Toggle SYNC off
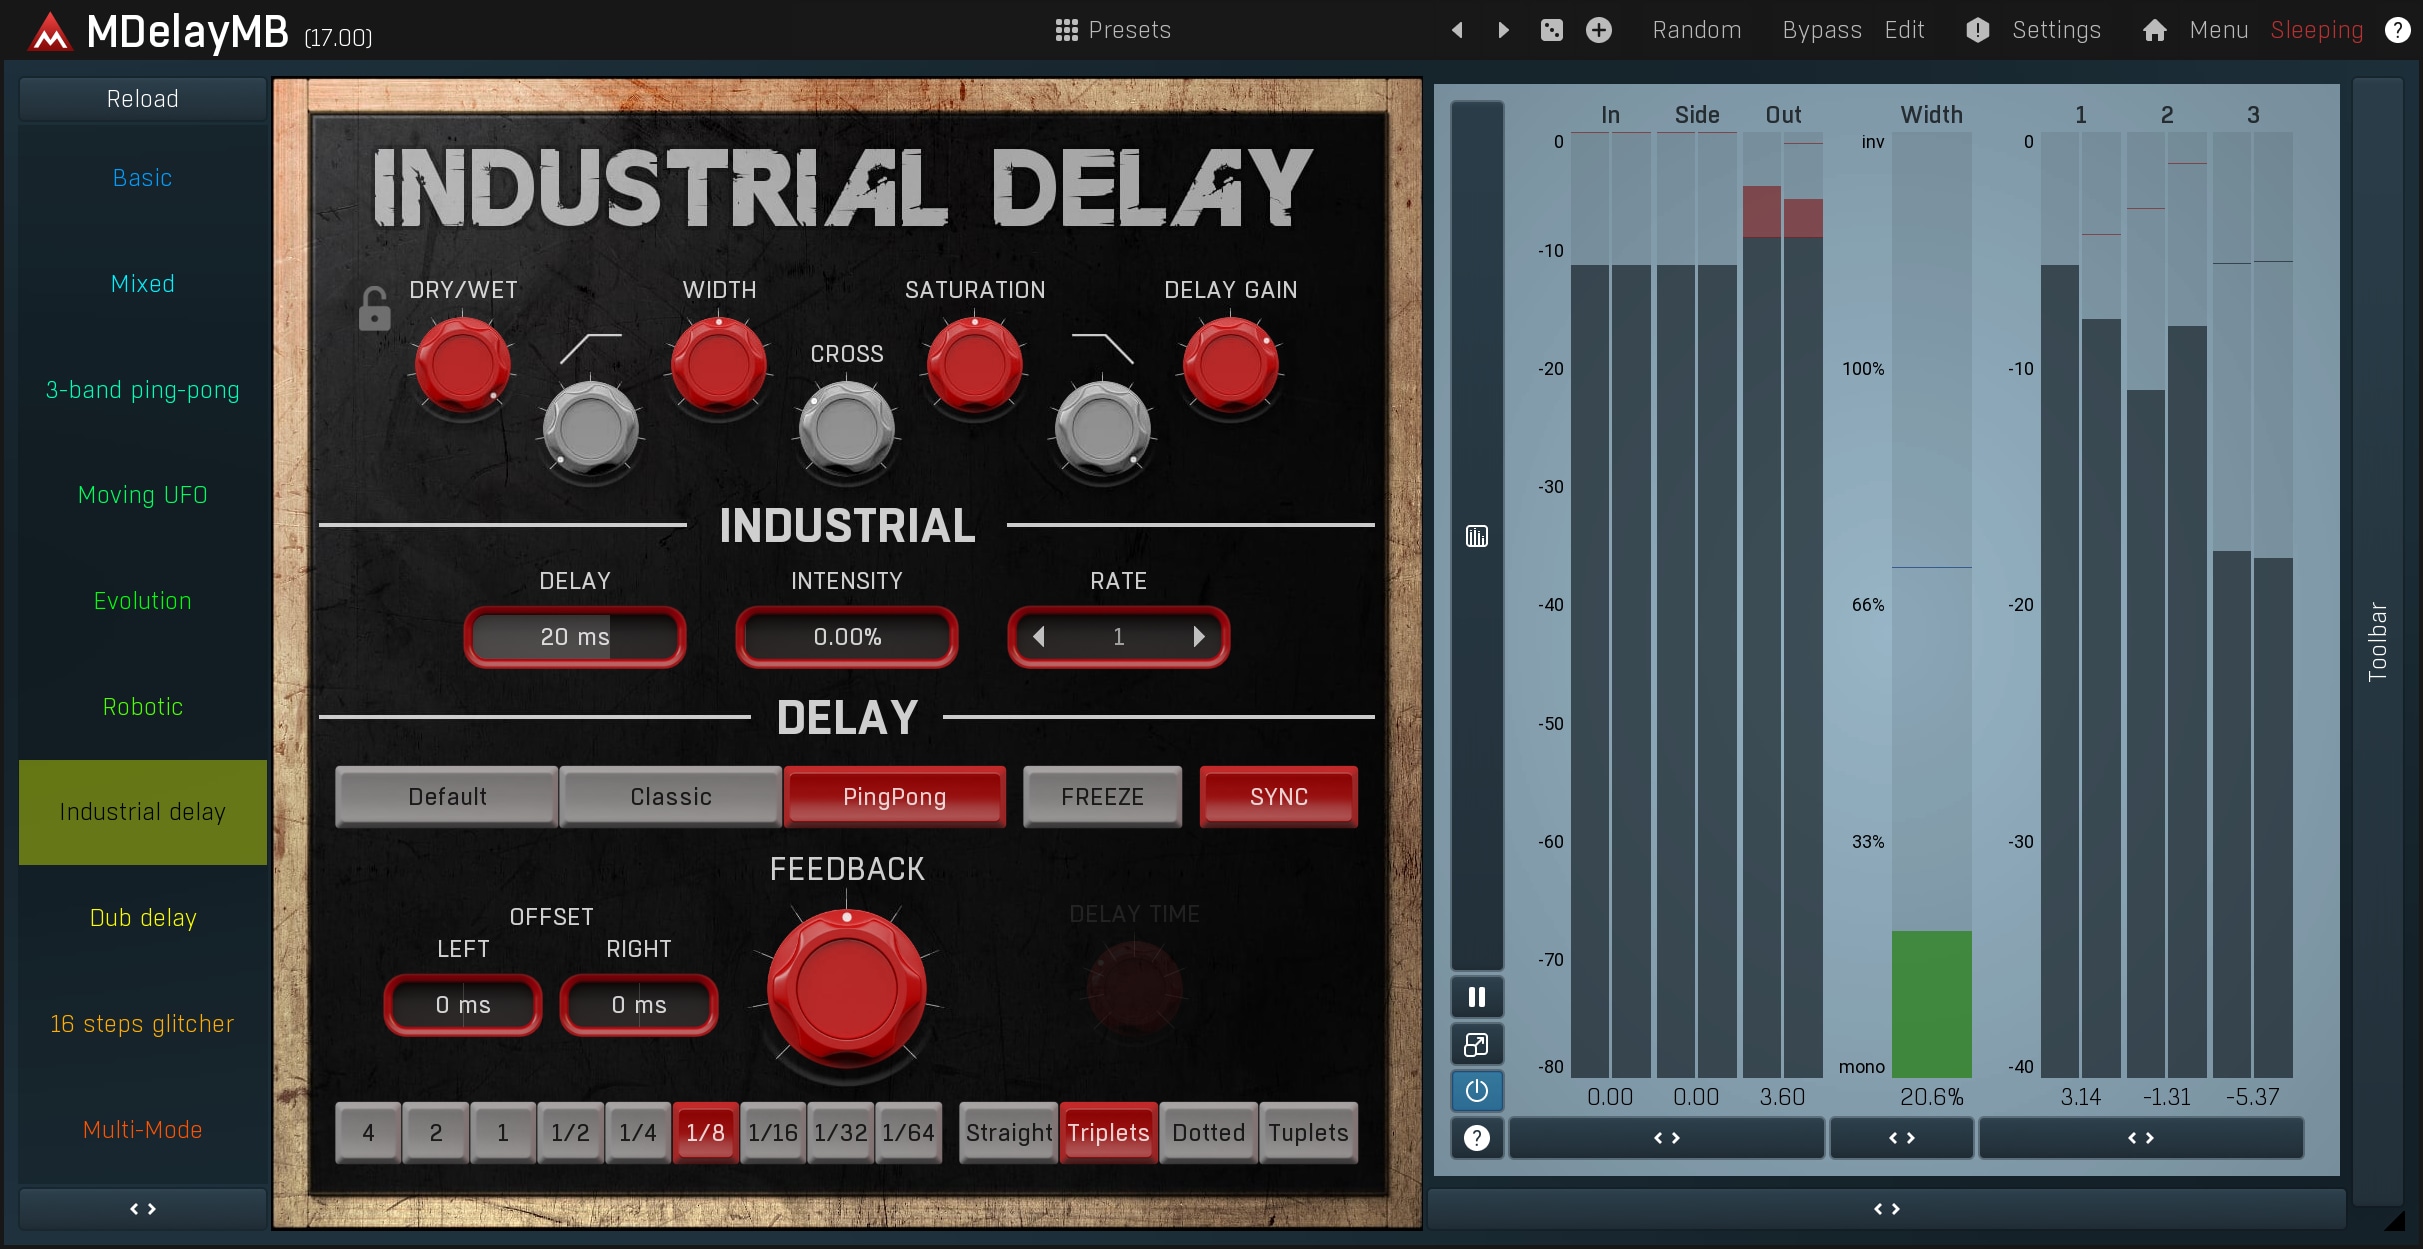 1278,796
